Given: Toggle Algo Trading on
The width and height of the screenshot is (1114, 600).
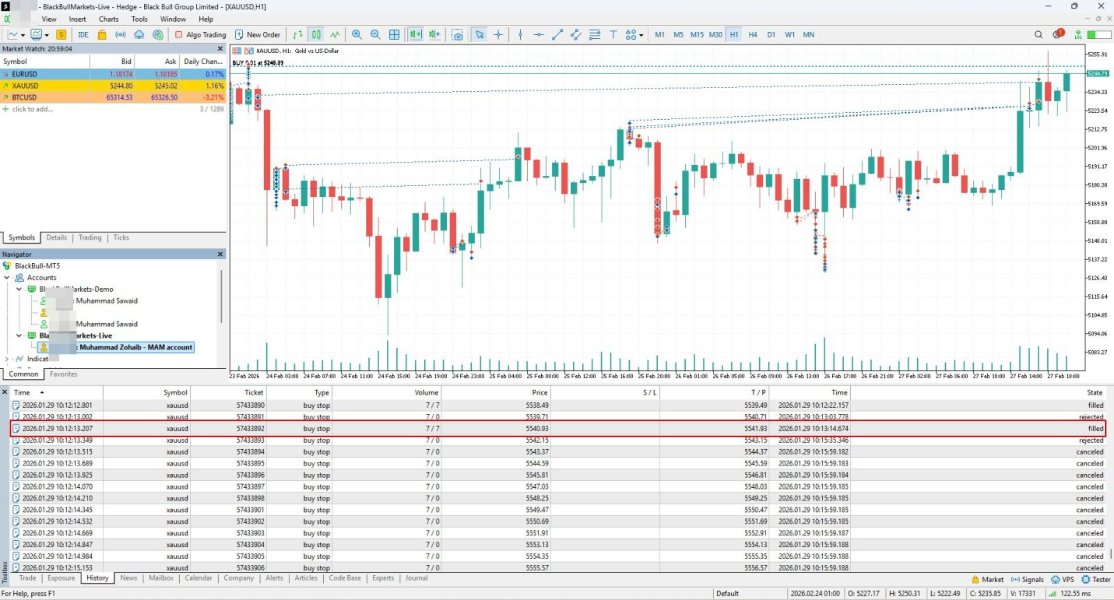Looking at the screenshot, I should (200, 34).
